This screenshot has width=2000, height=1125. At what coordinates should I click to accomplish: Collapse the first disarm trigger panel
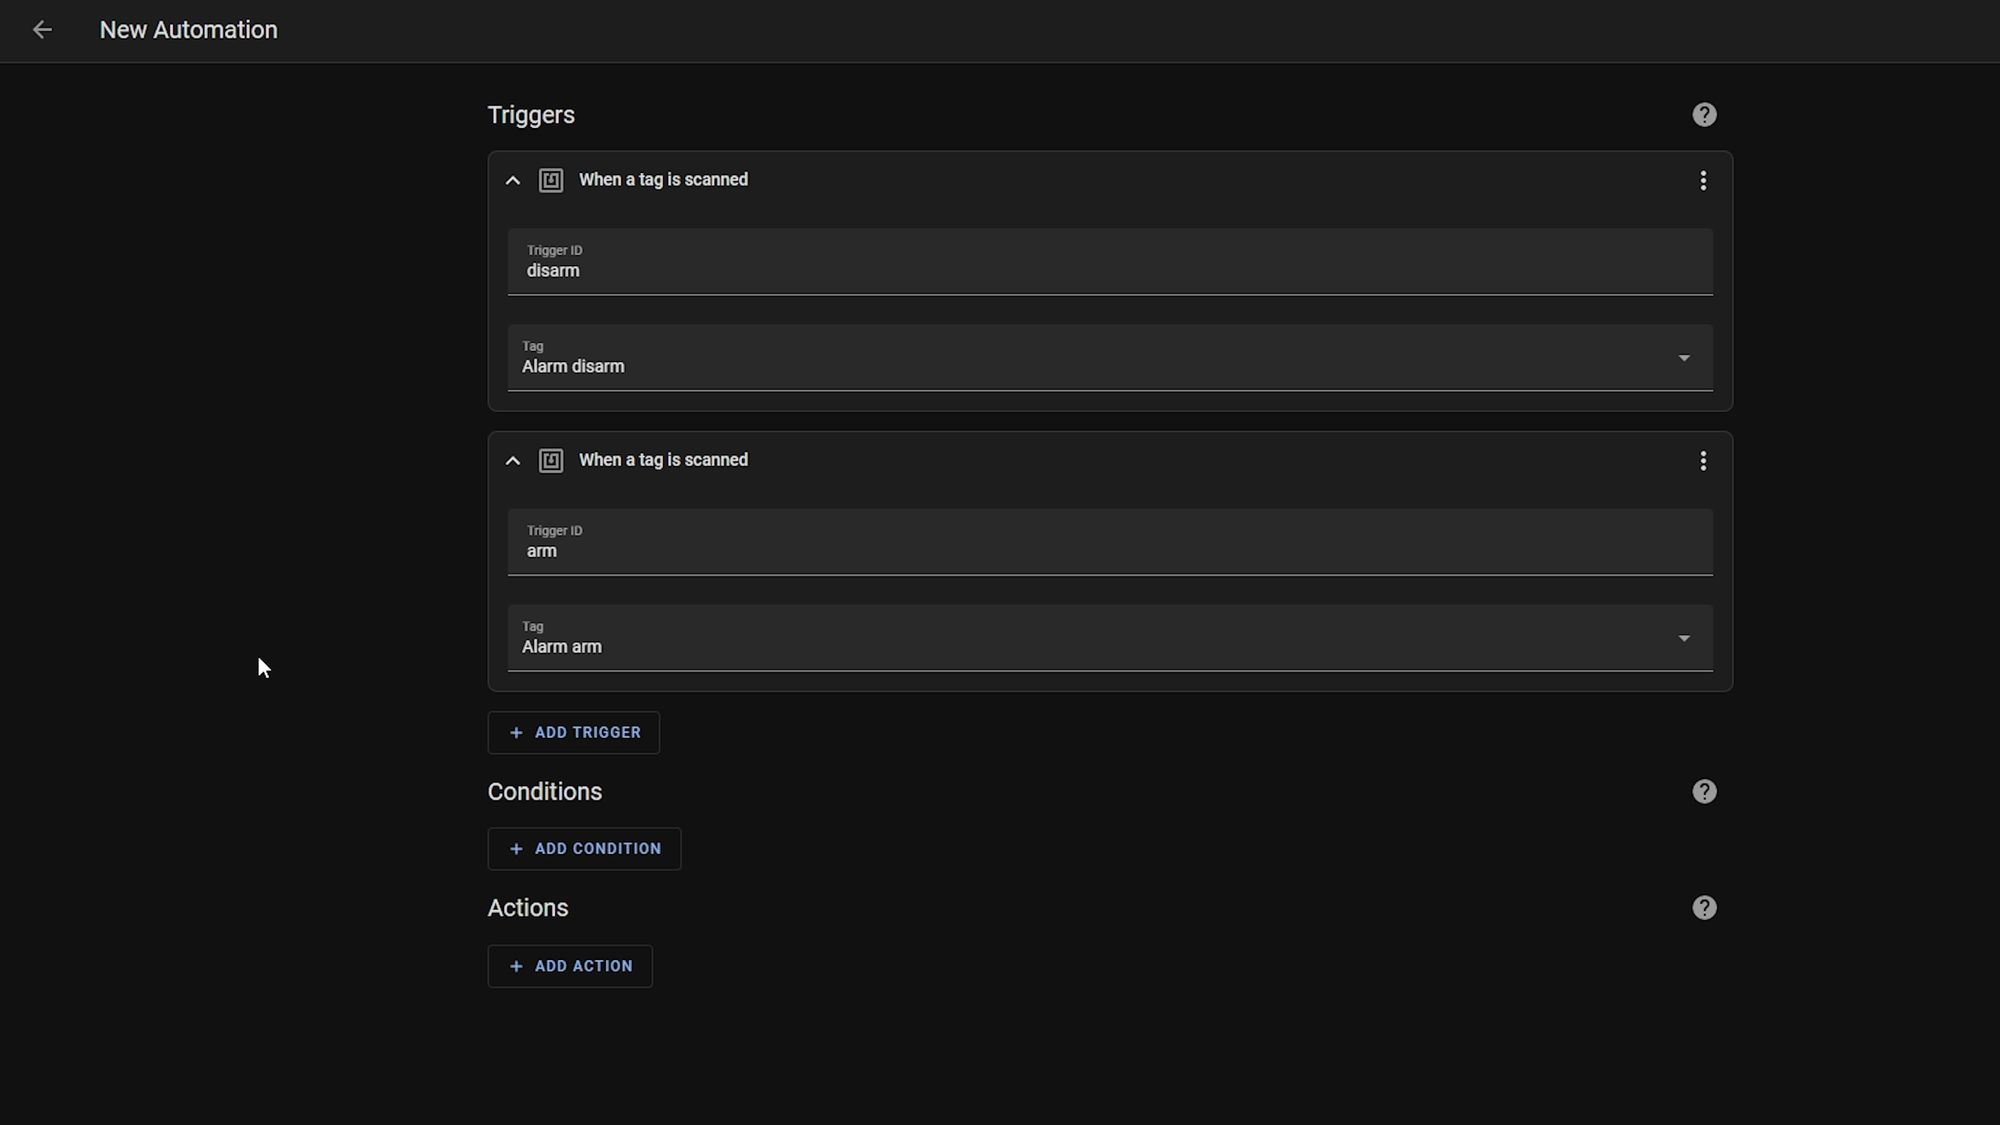[512, 180]
